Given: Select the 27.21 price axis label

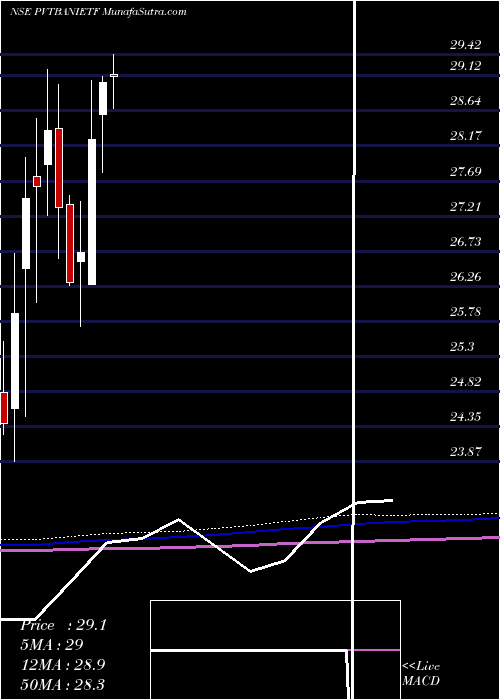Looking at the screenshot, I should (x=466, y=206).
